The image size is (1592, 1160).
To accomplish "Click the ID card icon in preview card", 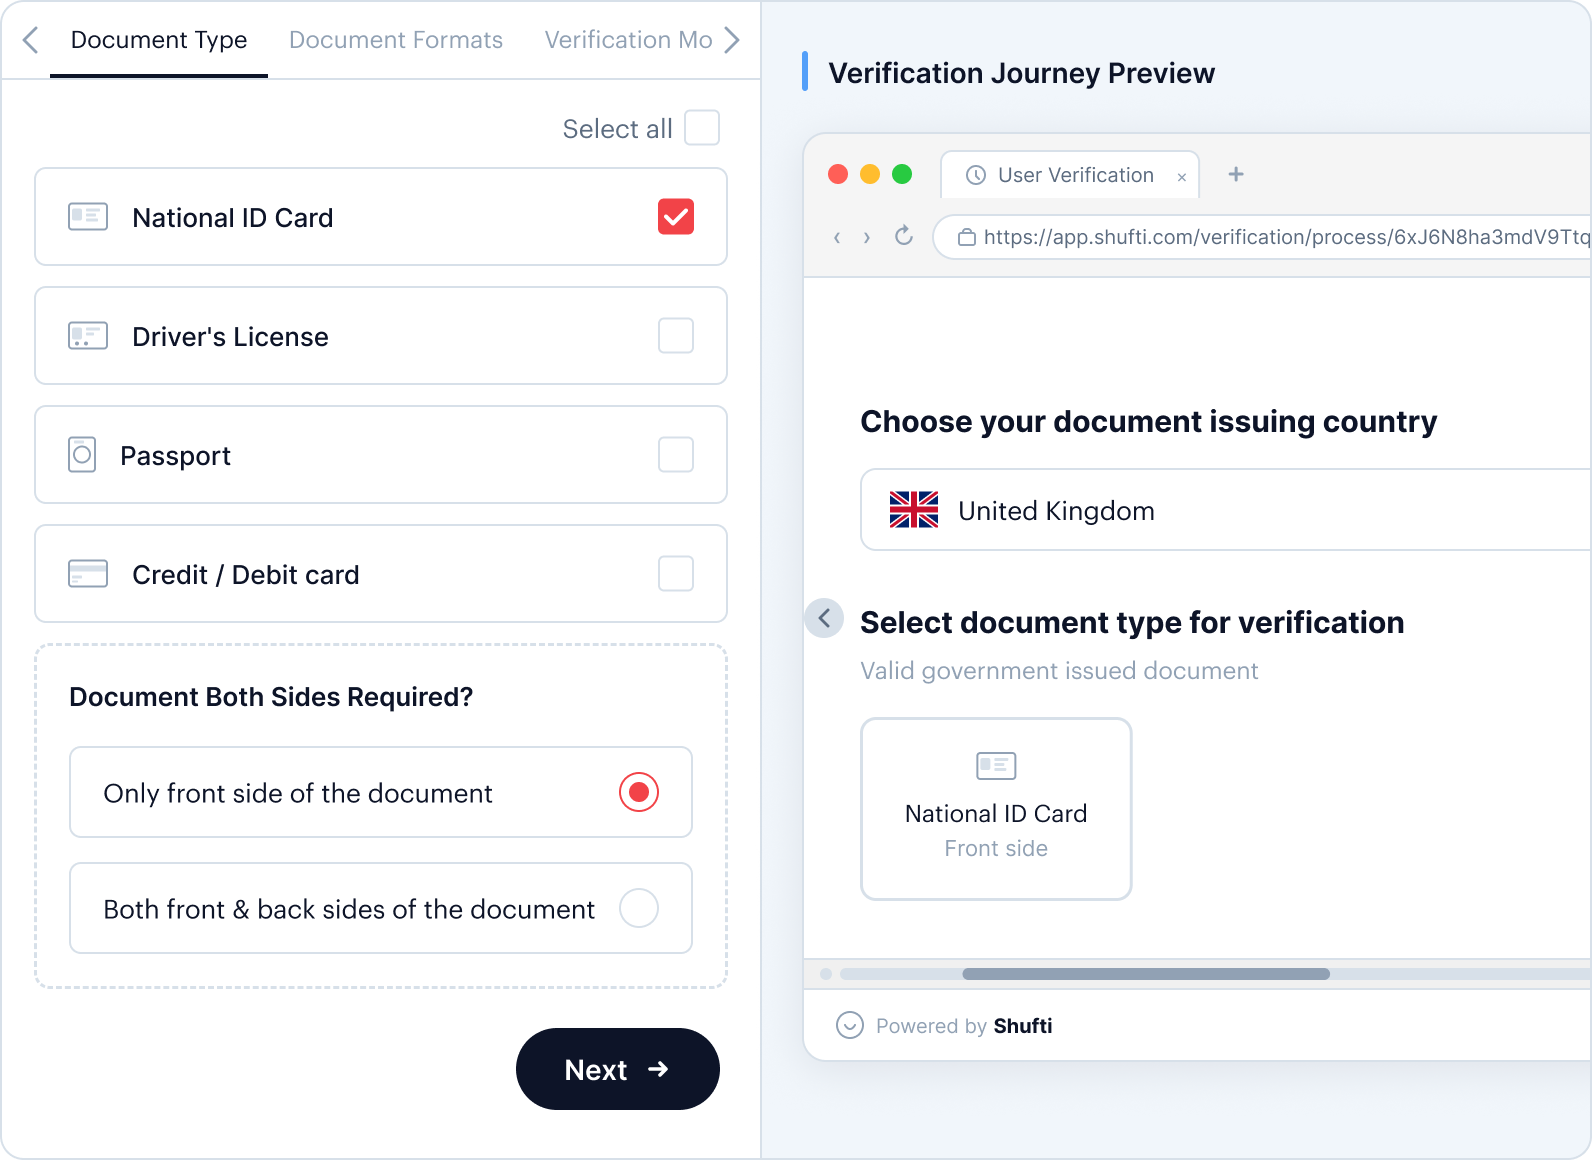I will click(996, 766).
